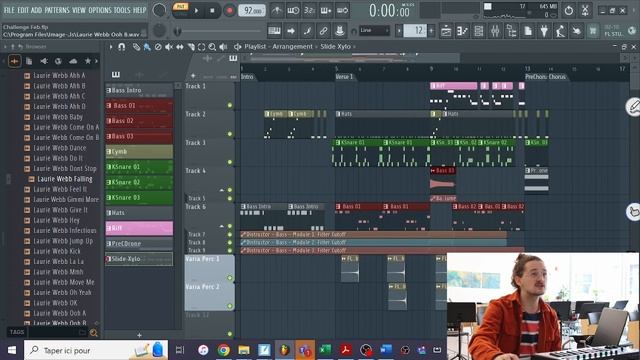The image size is (640, 360).
Task: Click the project files page icon
Action: coord(528,31)
